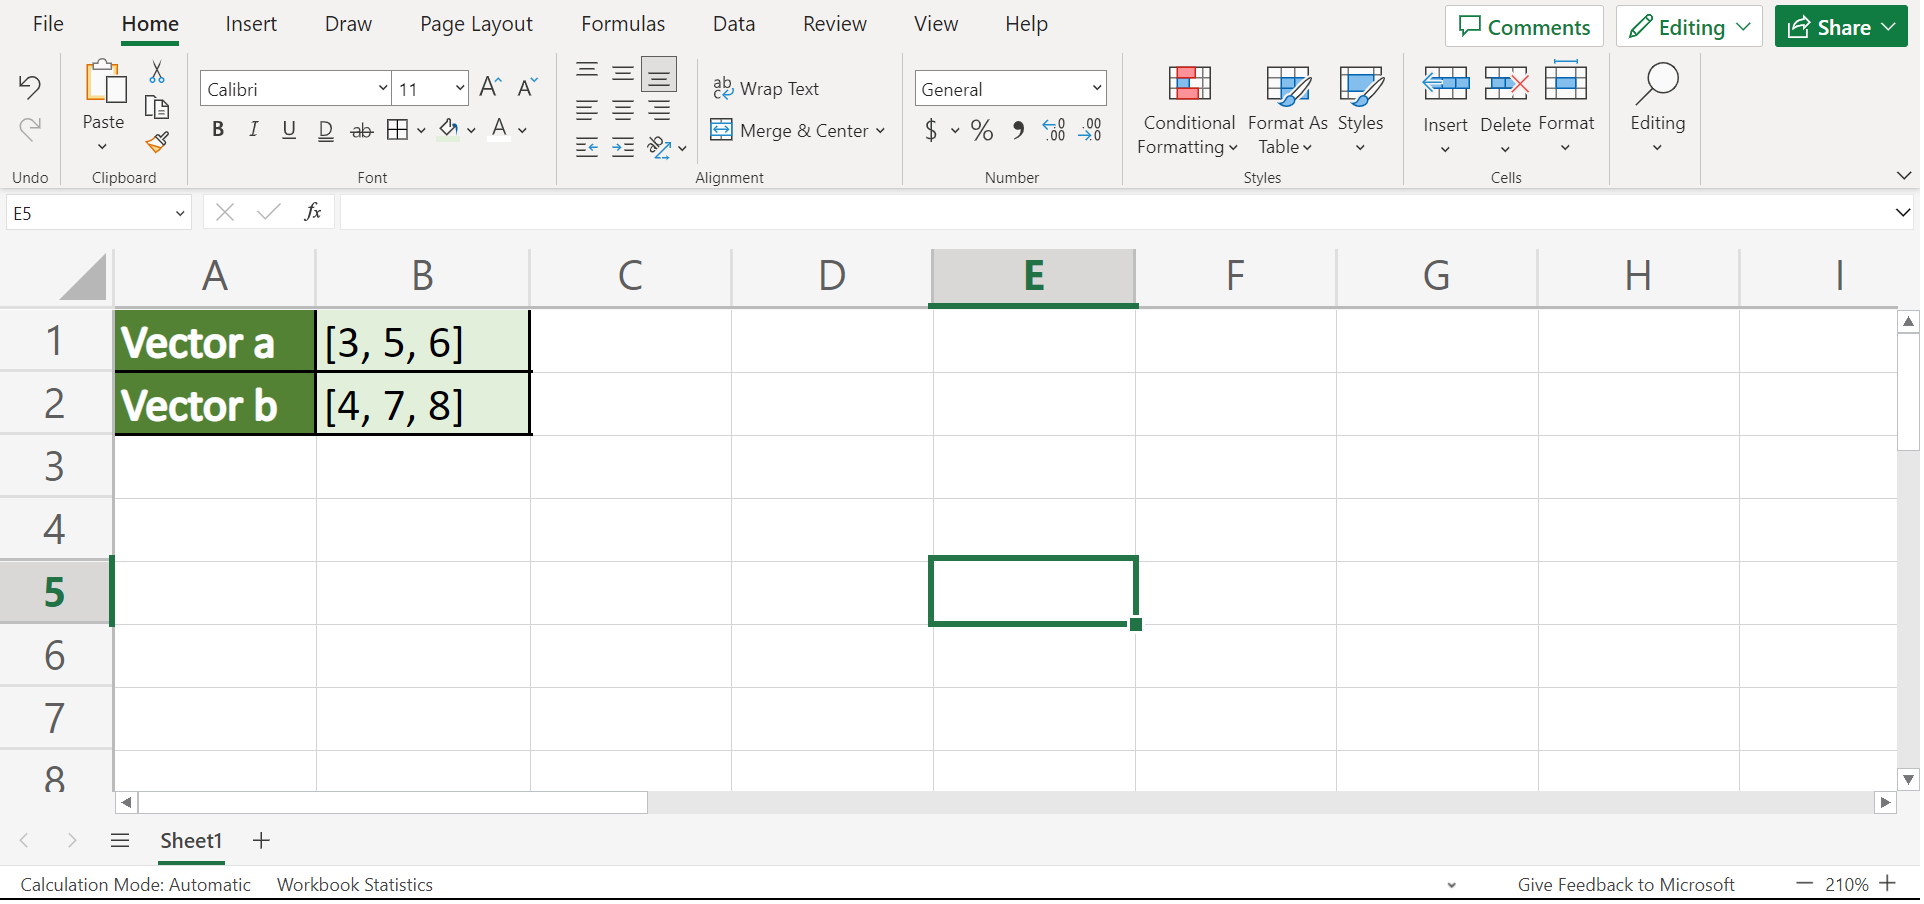
Task: Click the Comments button
Action: click(1523, 27)
